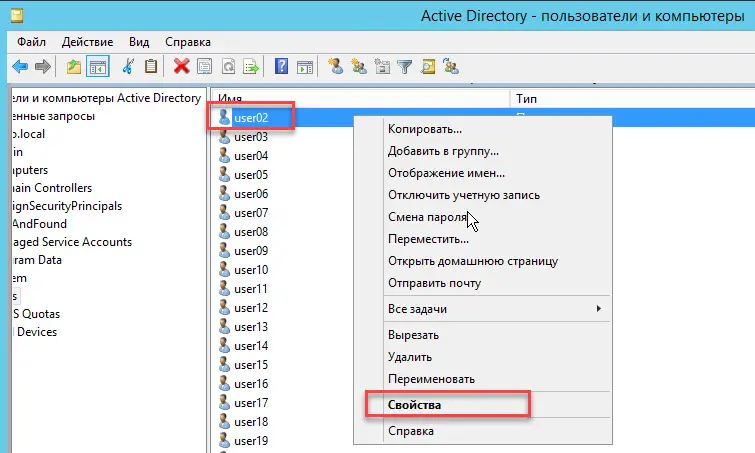Open Find objects magnifier toolbar icon
This screenshot has height=453, width=755.
(428, 66)
